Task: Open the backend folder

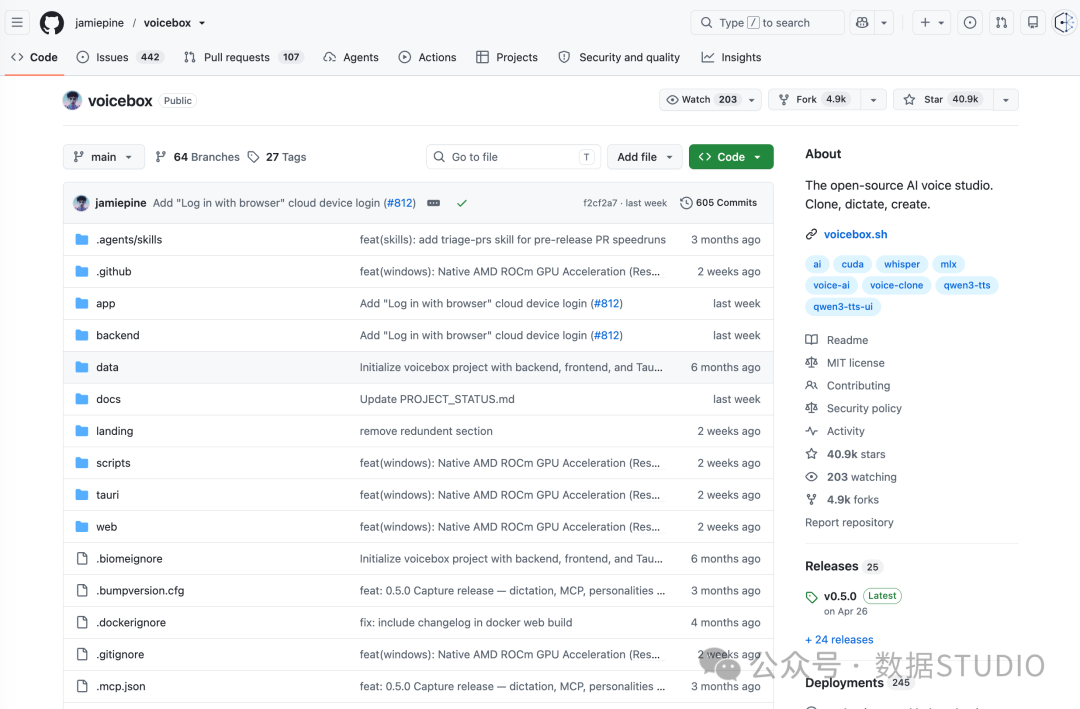Action: click(x=118, y=336)
